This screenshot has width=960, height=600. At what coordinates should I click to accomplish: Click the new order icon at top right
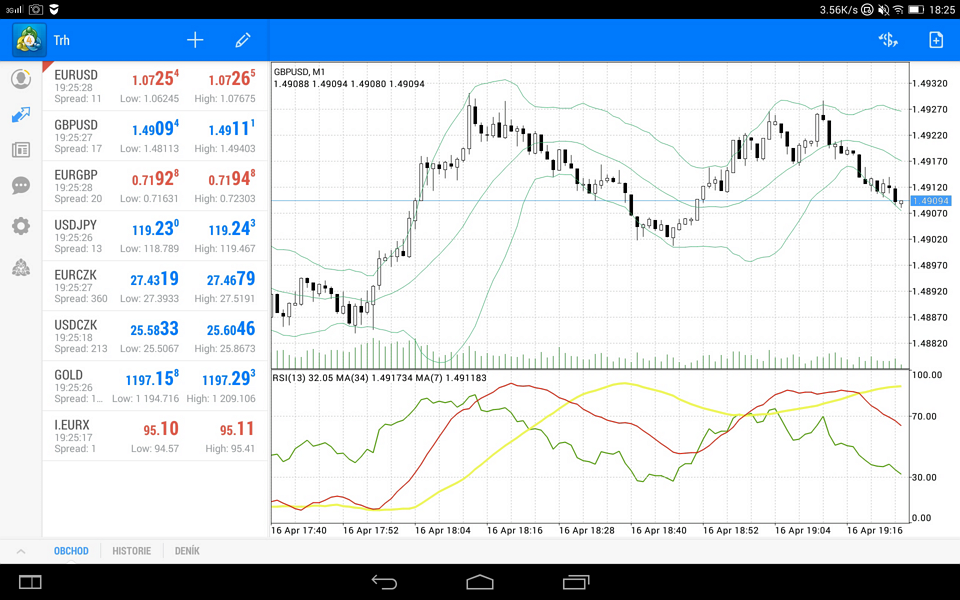[936, 40]
